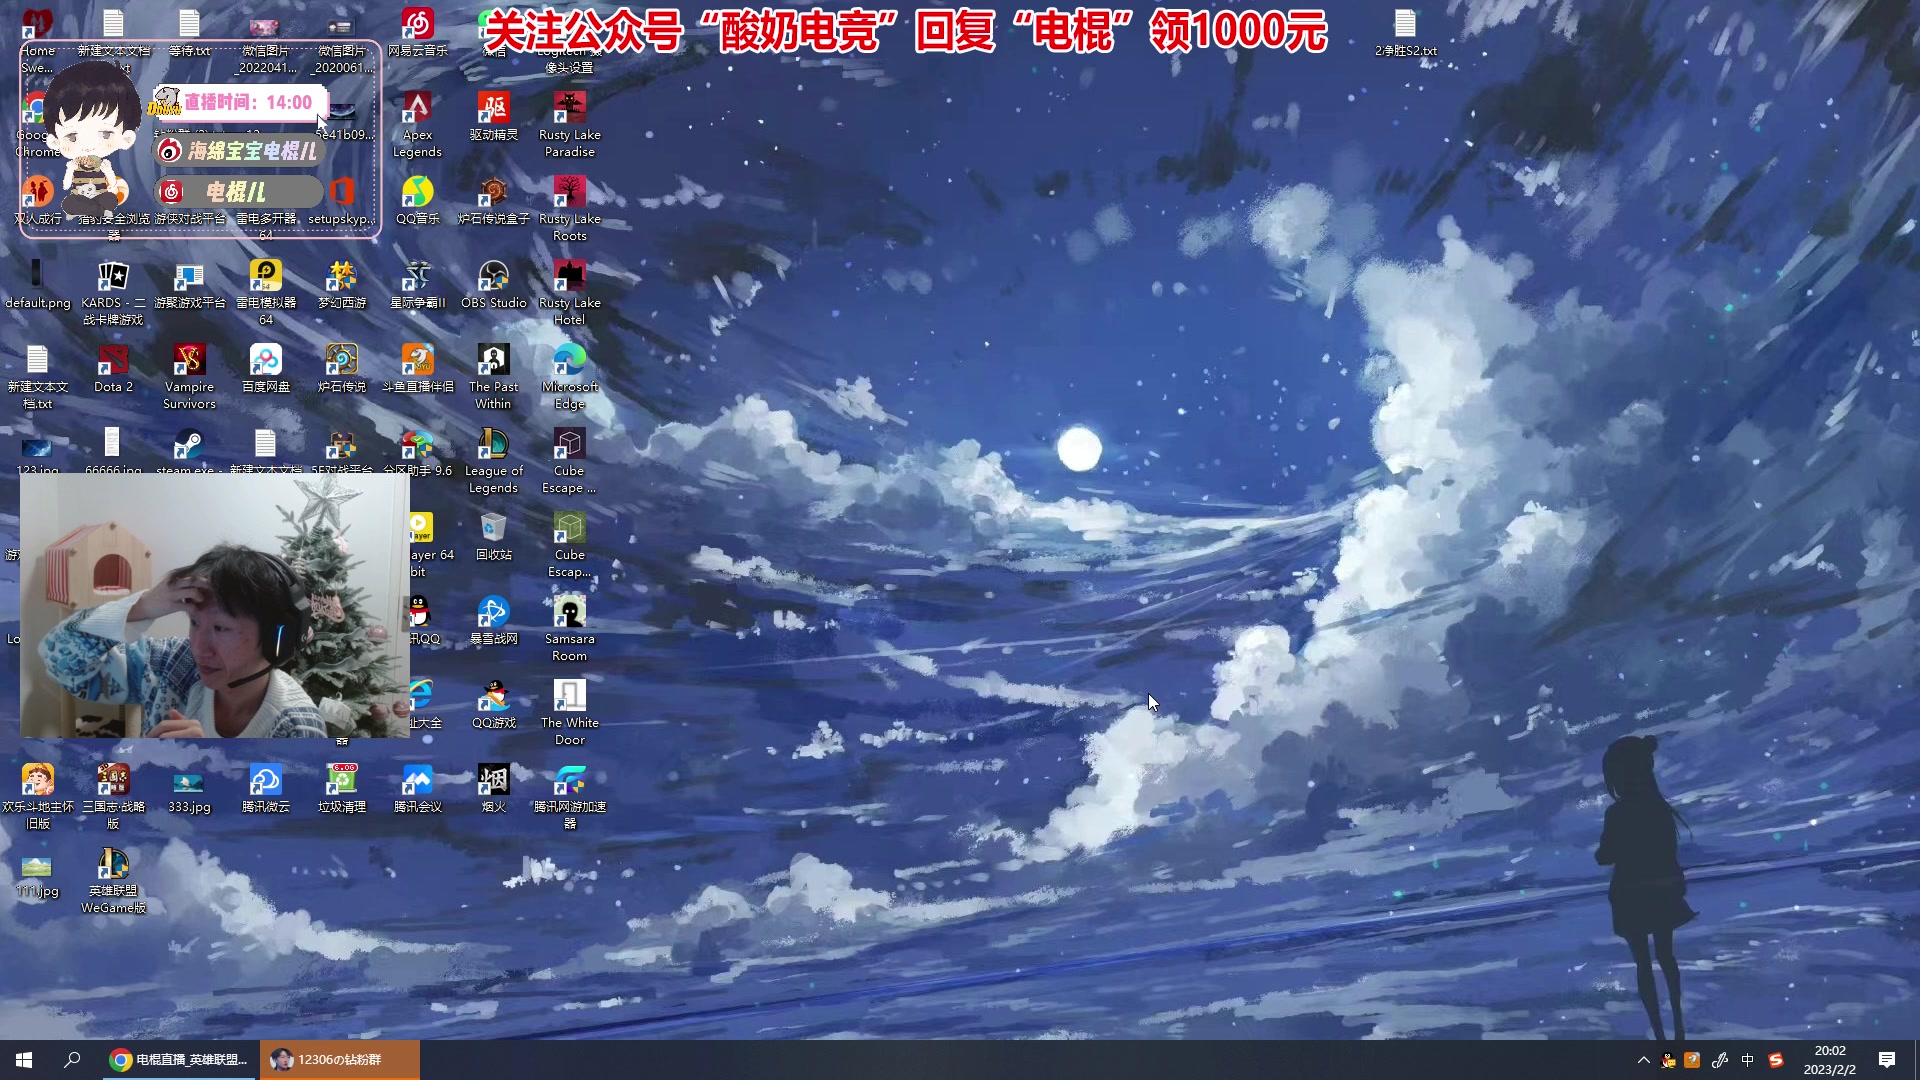This screenshot has width=1920, height=1080.
Task: Open the Rusty Lake Paradise shortcut
Action: [x=569, y=124]
